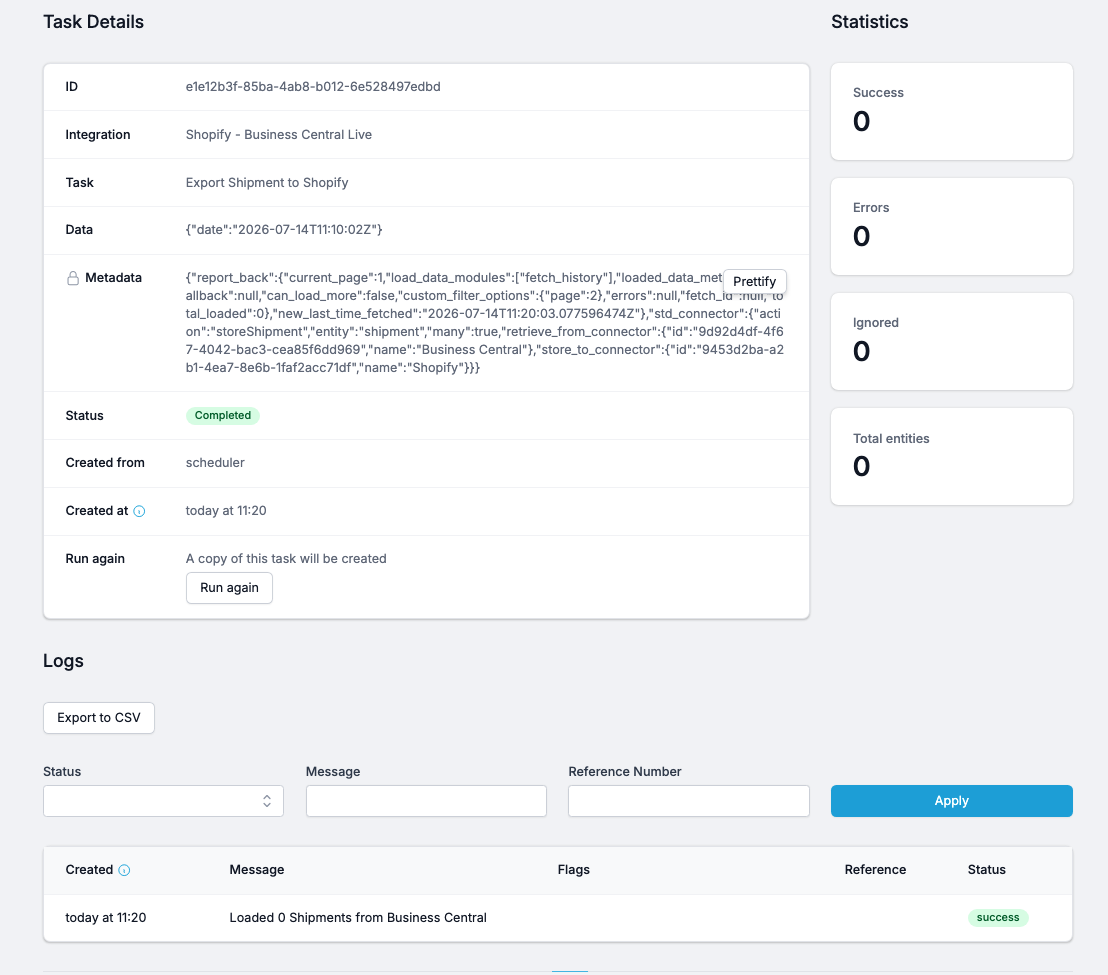Click the Total entities statistics card

(x=951, y=456)
